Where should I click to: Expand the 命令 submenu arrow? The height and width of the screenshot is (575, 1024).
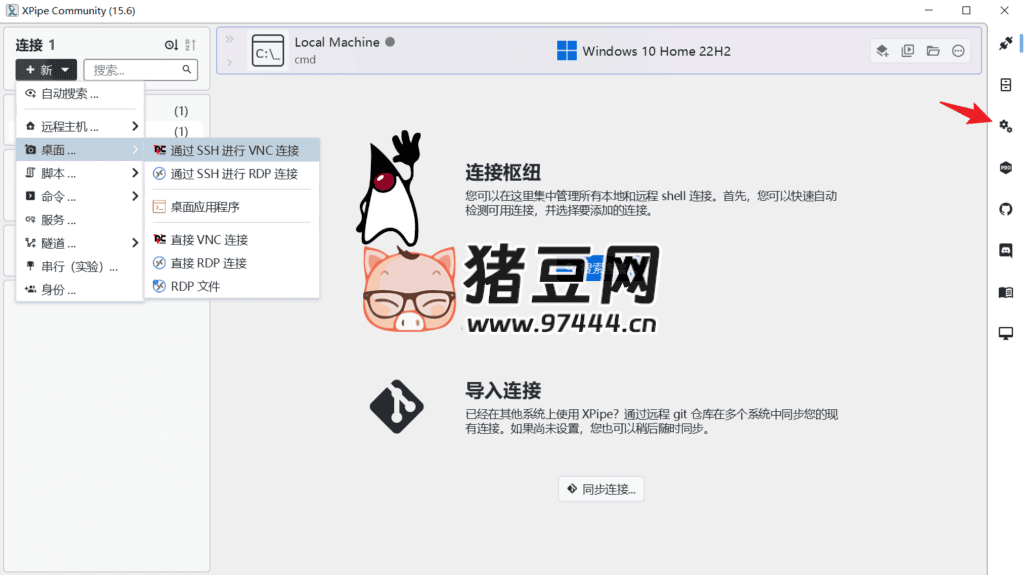[x=135, y=196]
